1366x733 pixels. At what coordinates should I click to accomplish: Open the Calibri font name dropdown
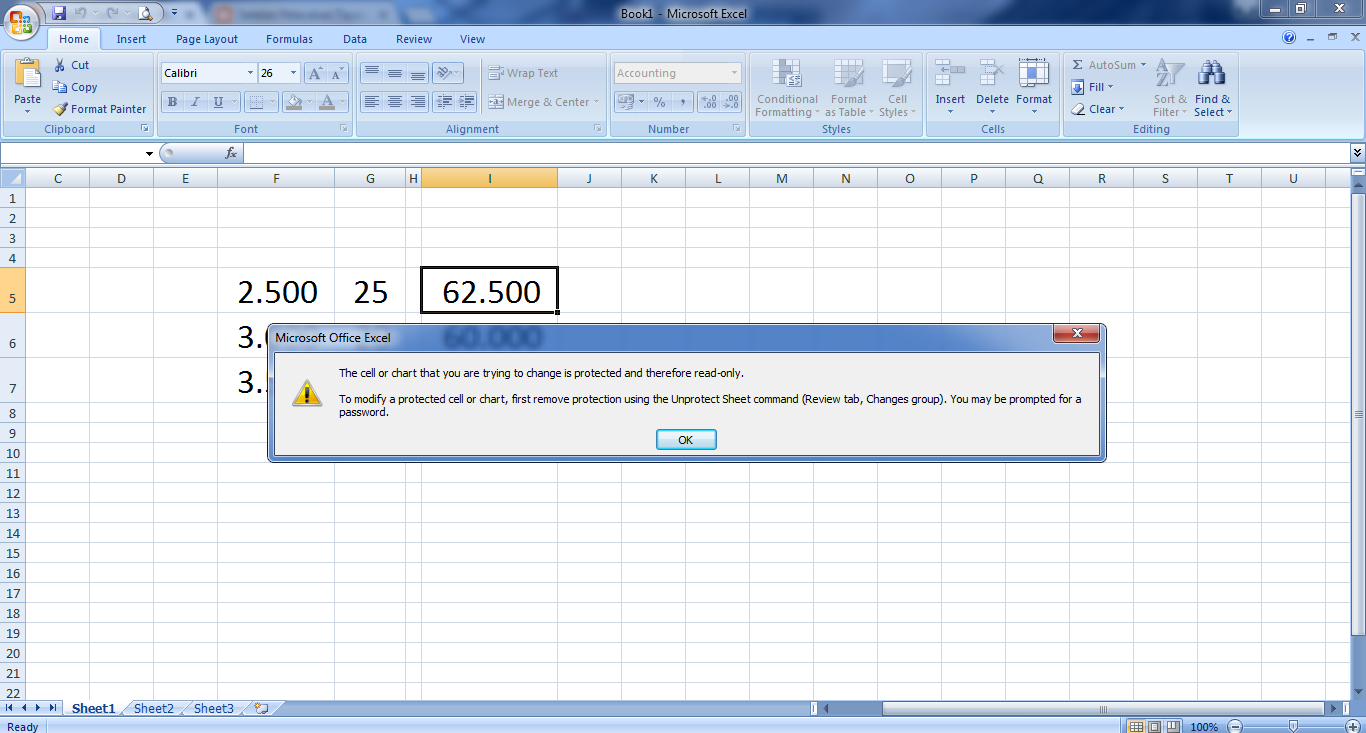(250, 73)
